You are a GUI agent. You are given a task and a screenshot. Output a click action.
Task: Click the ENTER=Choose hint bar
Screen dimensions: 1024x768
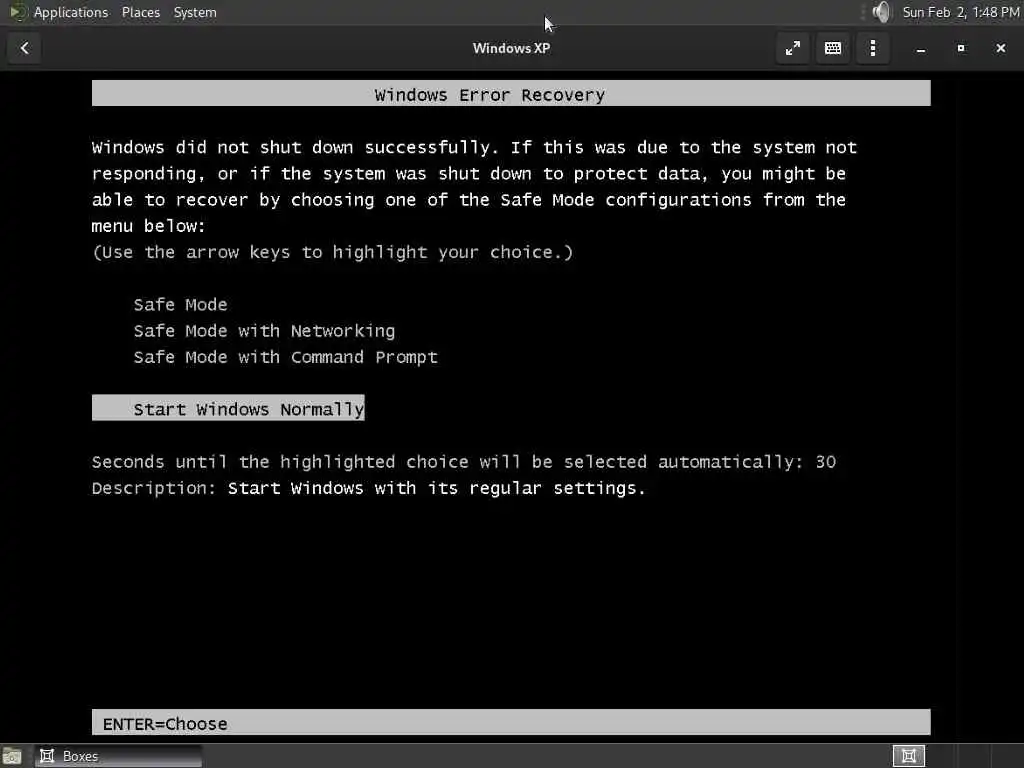[511, 722]
